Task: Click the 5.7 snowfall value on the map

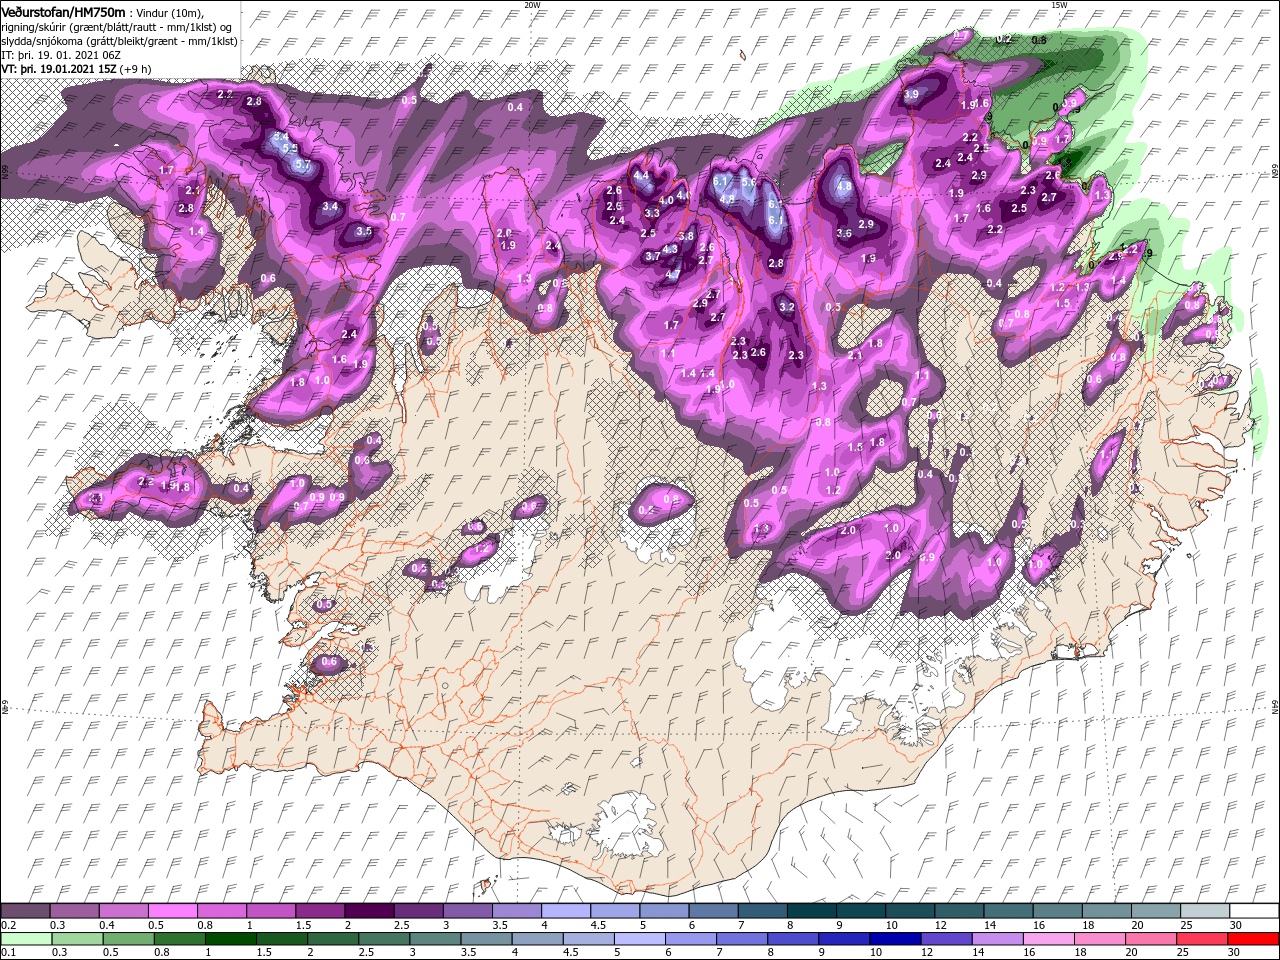Action: pos(303,165)
